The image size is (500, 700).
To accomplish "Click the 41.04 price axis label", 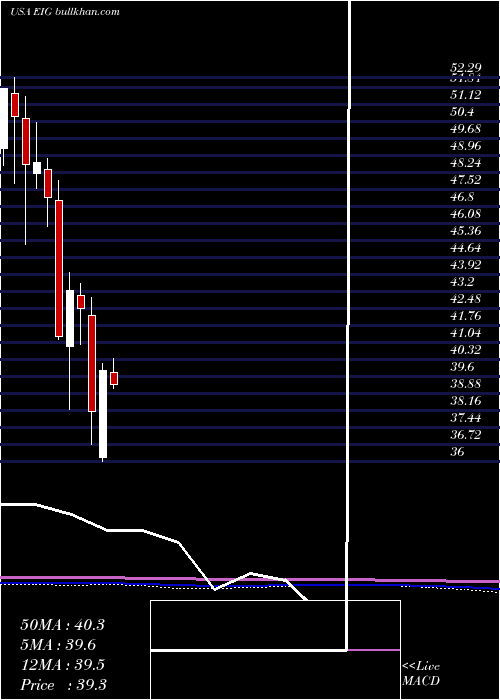I will [x=466, y=333].
